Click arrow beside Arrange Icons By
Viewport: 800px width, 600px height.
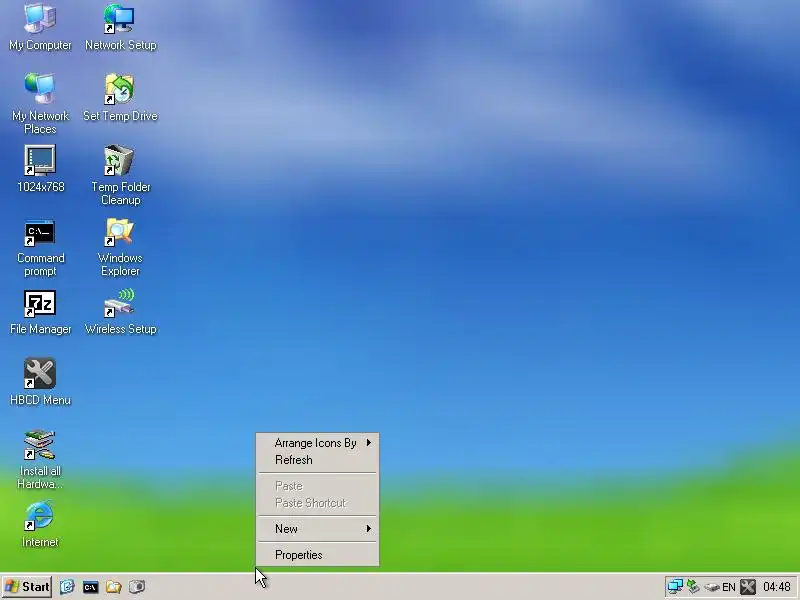368,442
